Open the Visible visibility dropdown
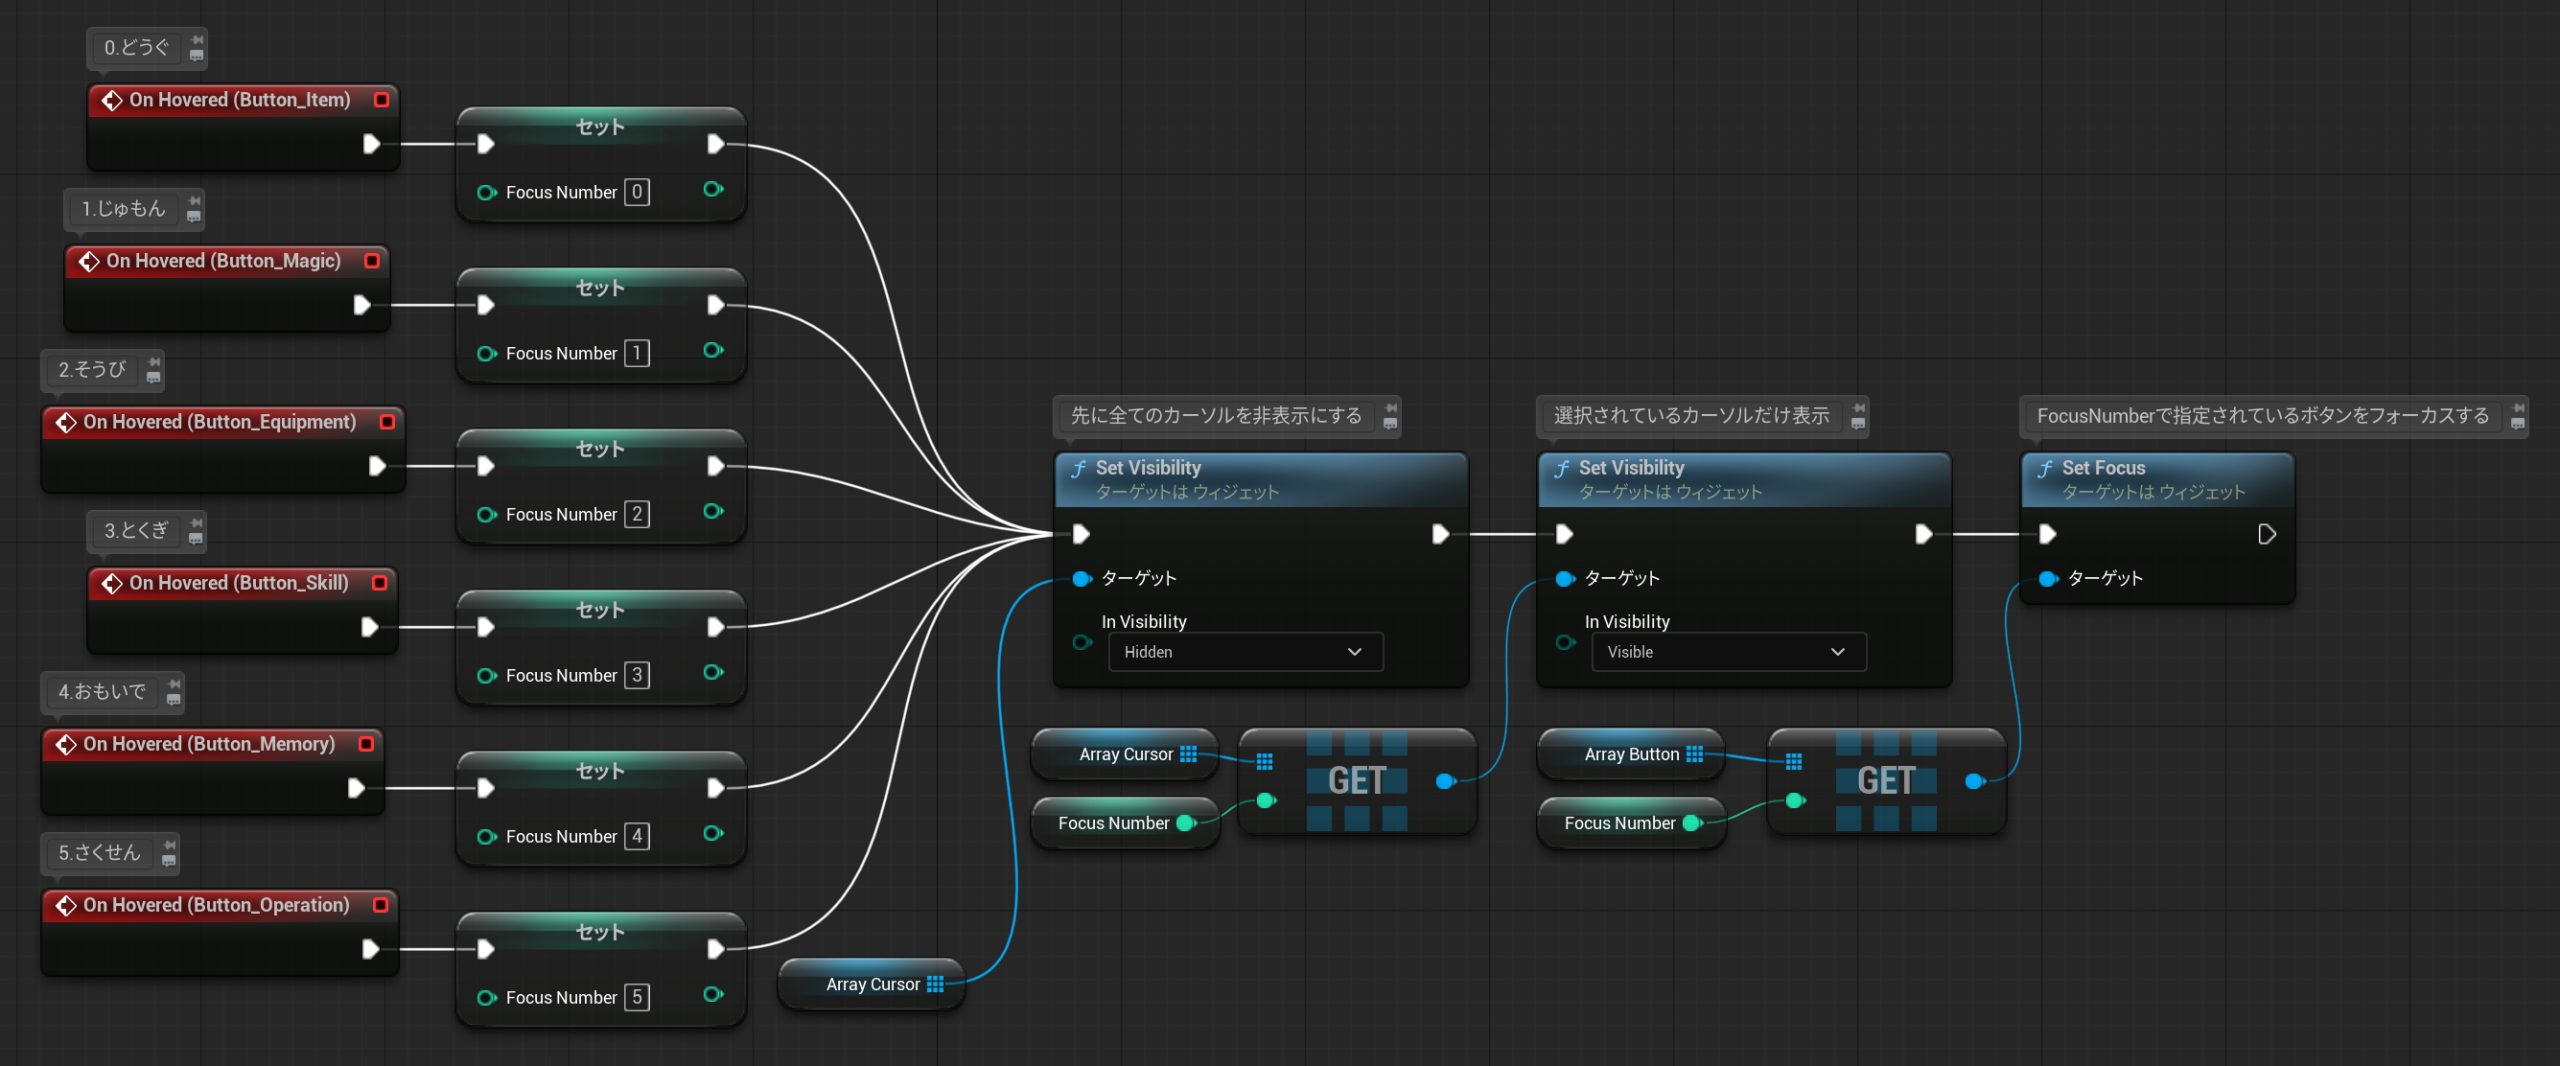Image resolution: width=2560 pixels, height=1066 pixels. pyautogui.click(x=1727, y=652)
